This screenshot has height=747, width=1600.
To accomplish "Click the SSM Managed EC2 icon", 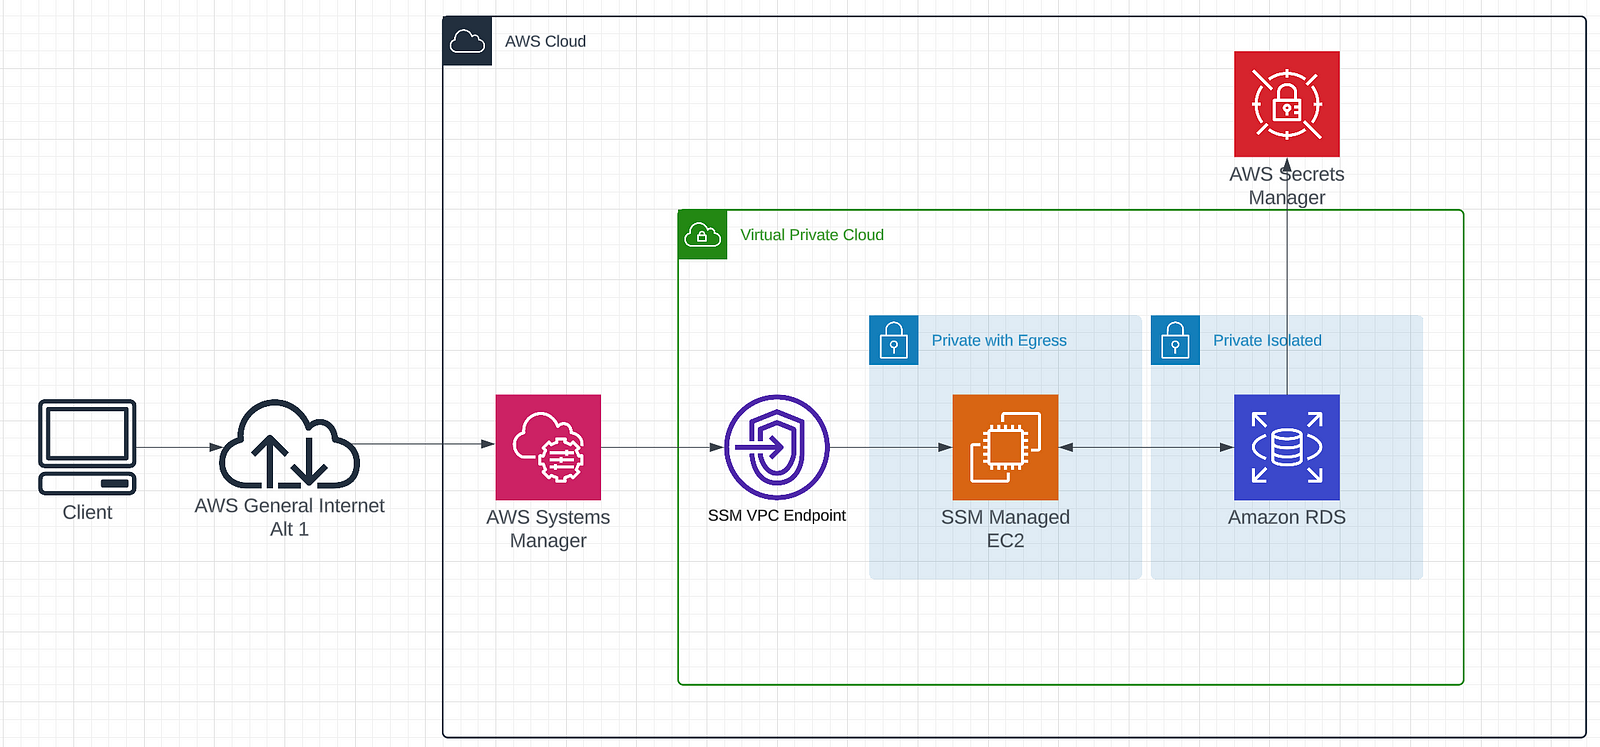I will [1005, 447].
